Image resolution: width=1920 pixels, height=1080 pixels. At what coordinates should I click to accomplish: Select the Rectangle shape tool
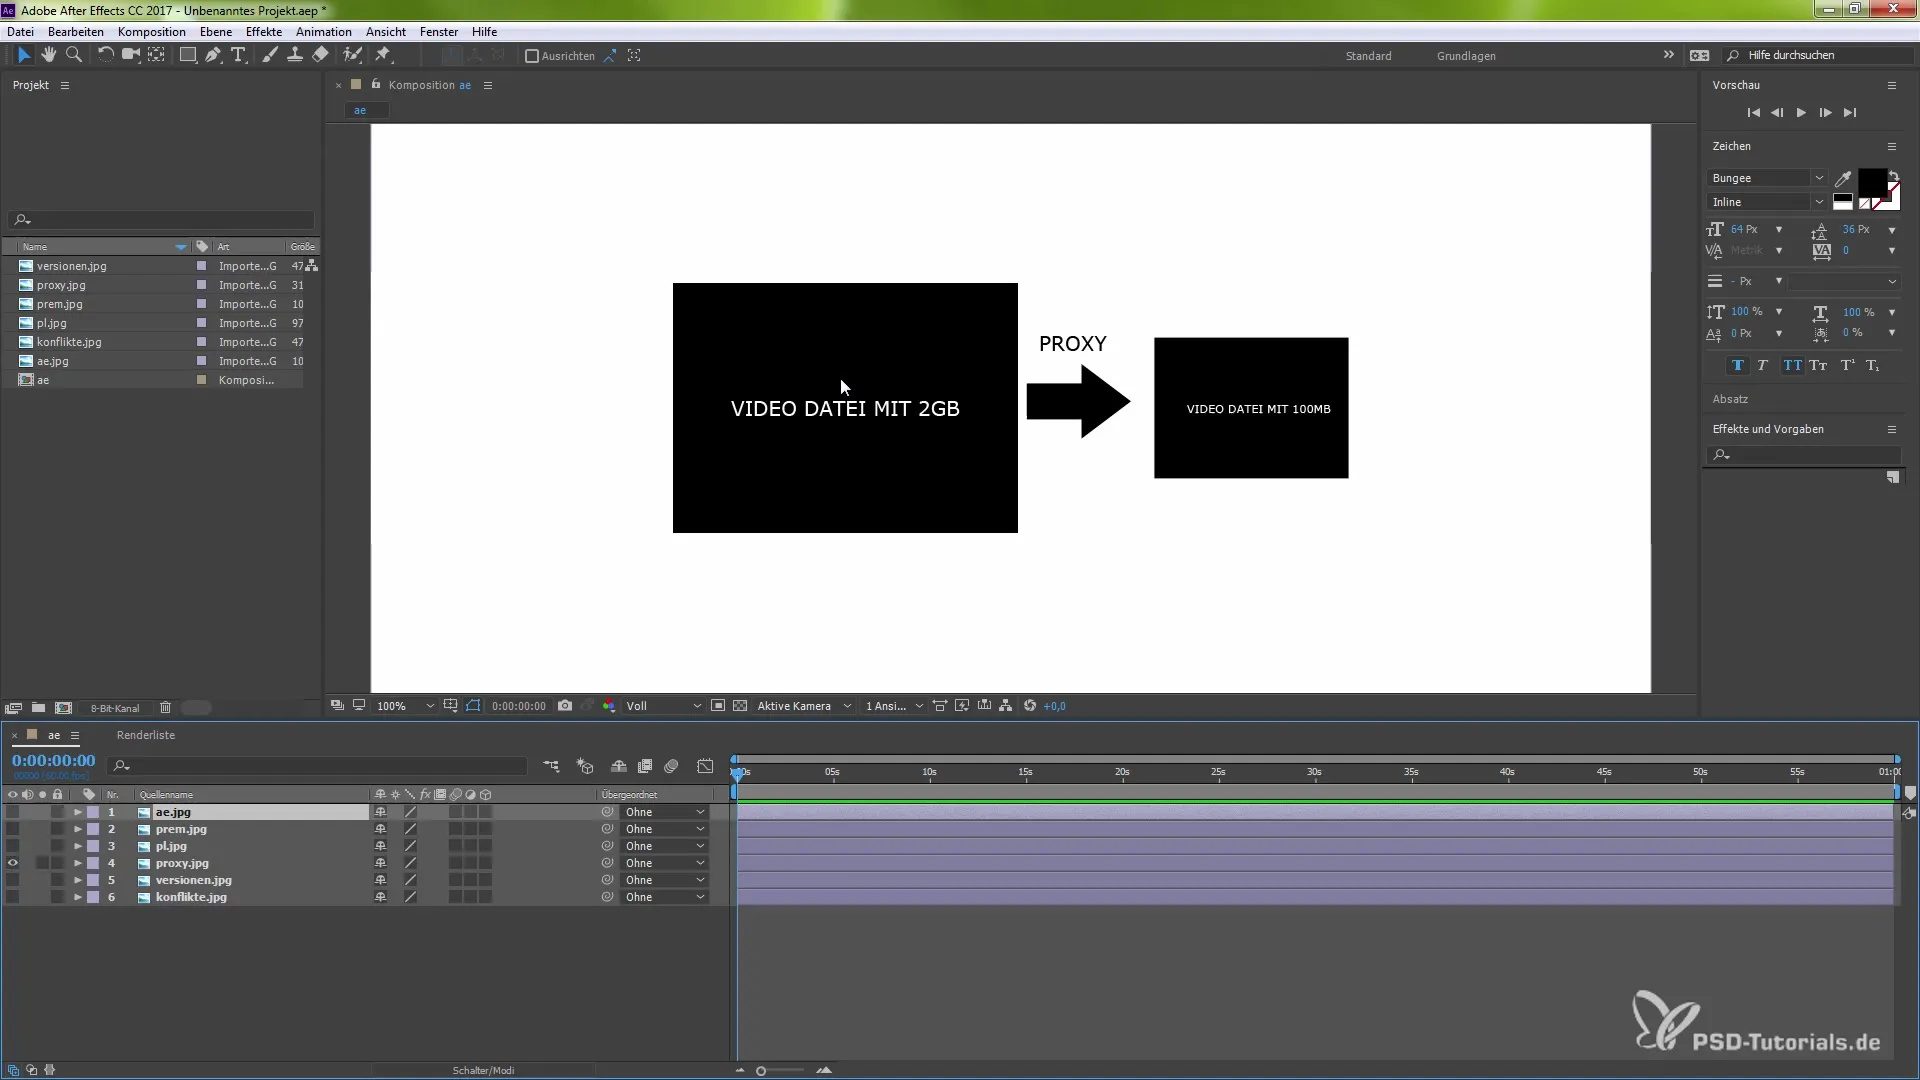click(x=187, y=55)
